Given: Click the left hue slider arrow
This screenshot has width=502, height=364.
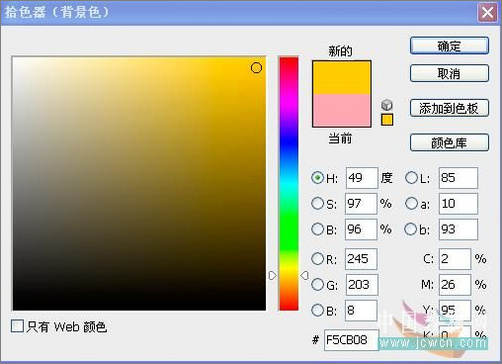Looking at the screenshot, I should tap(273, 275).
